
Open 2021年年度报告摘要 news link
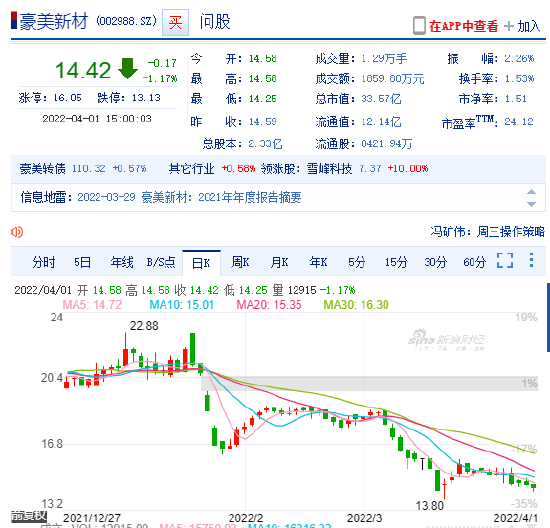click(x=249, y=198)
